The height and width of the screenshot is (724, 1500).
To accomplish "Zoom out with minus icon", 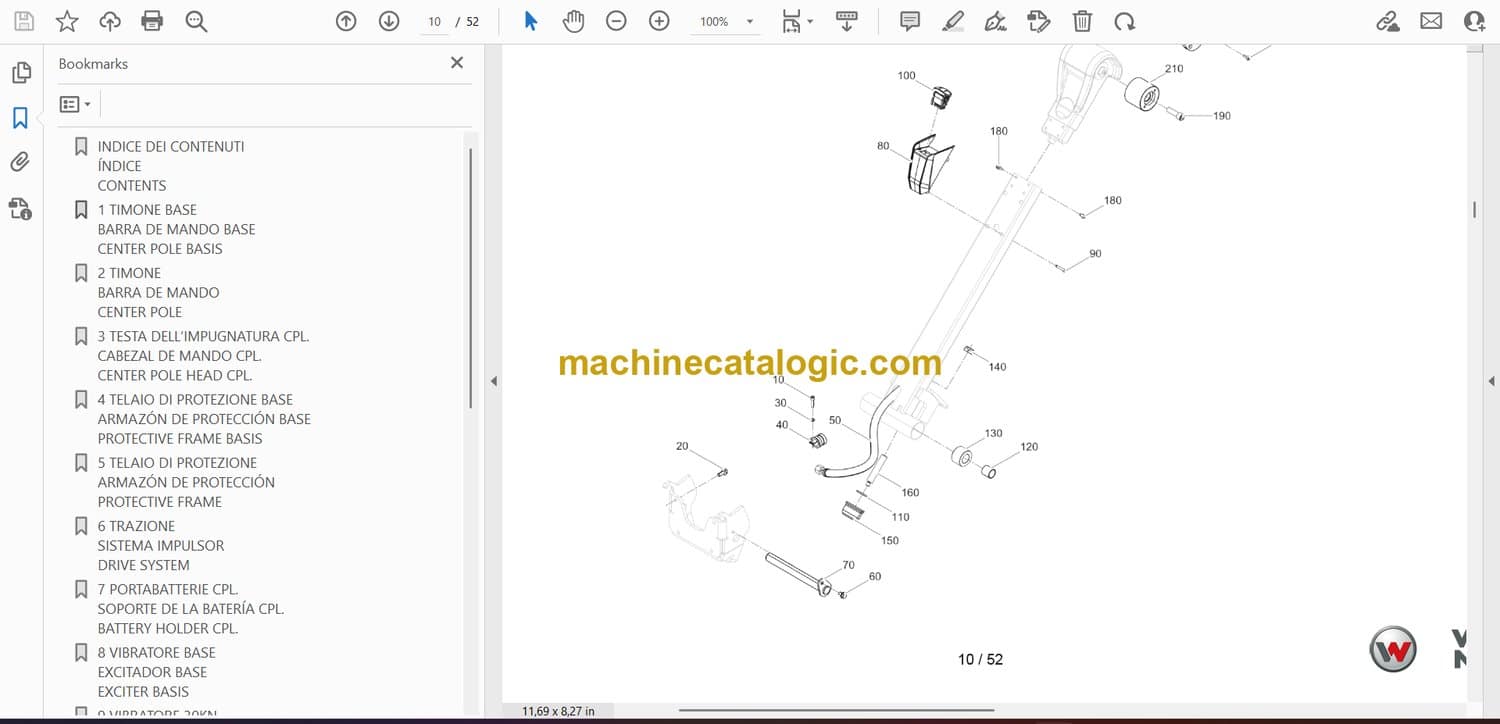I will 616,21.
